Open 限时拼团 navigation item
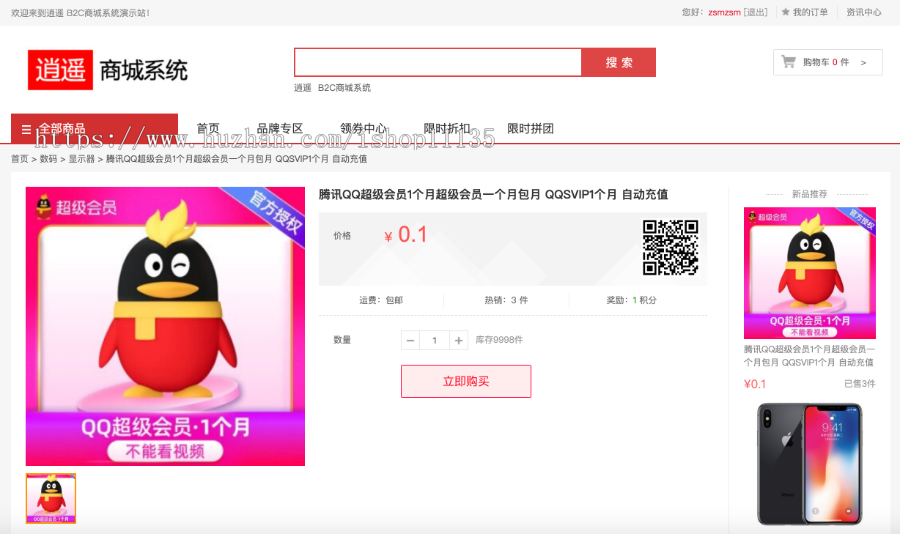The width and height of the screenshot is (900, 534). click(530, 129)
